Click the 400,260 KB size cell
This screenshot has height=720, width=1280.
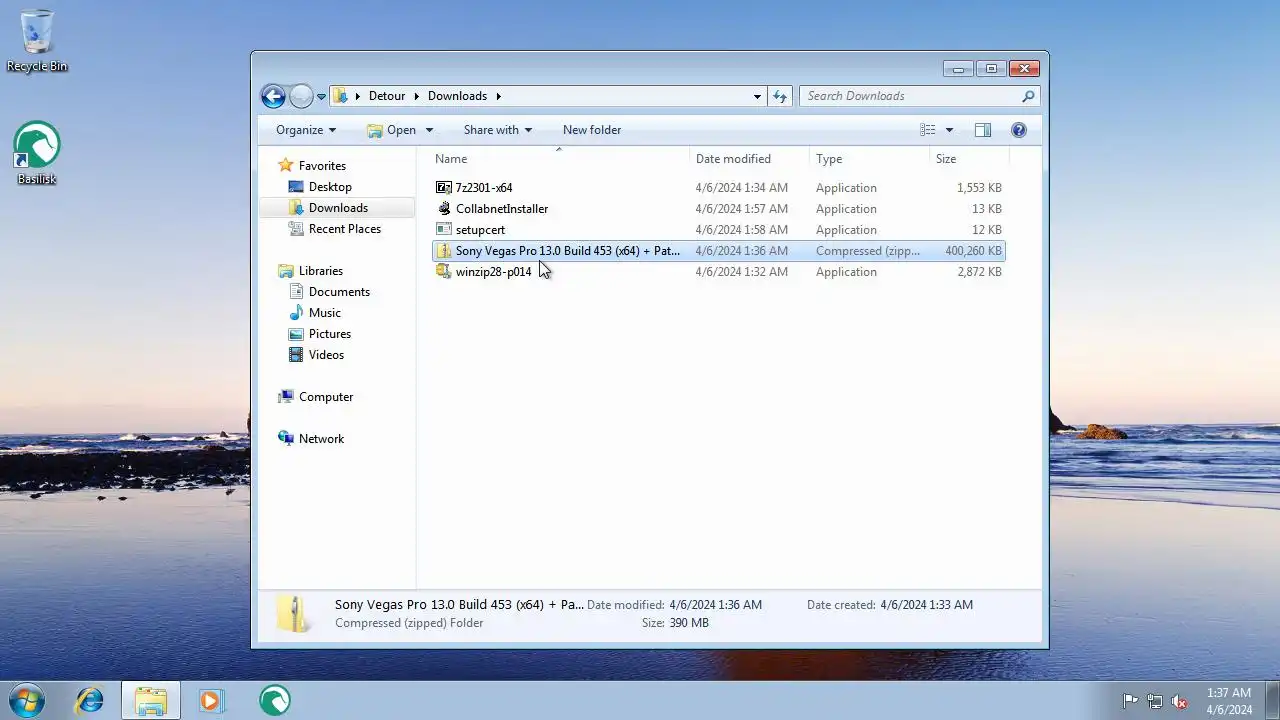(973, 251)
